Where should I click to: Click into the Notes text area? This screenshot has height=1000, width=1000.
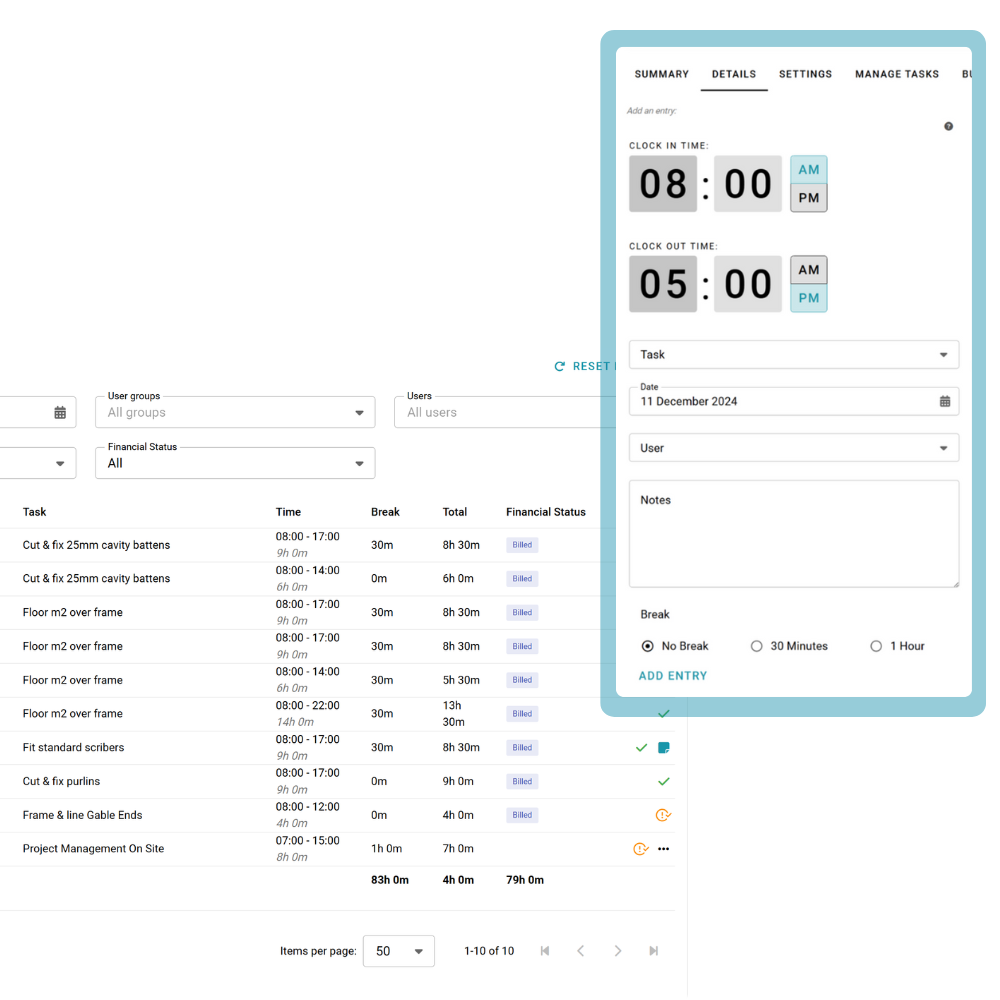(794, 534)
